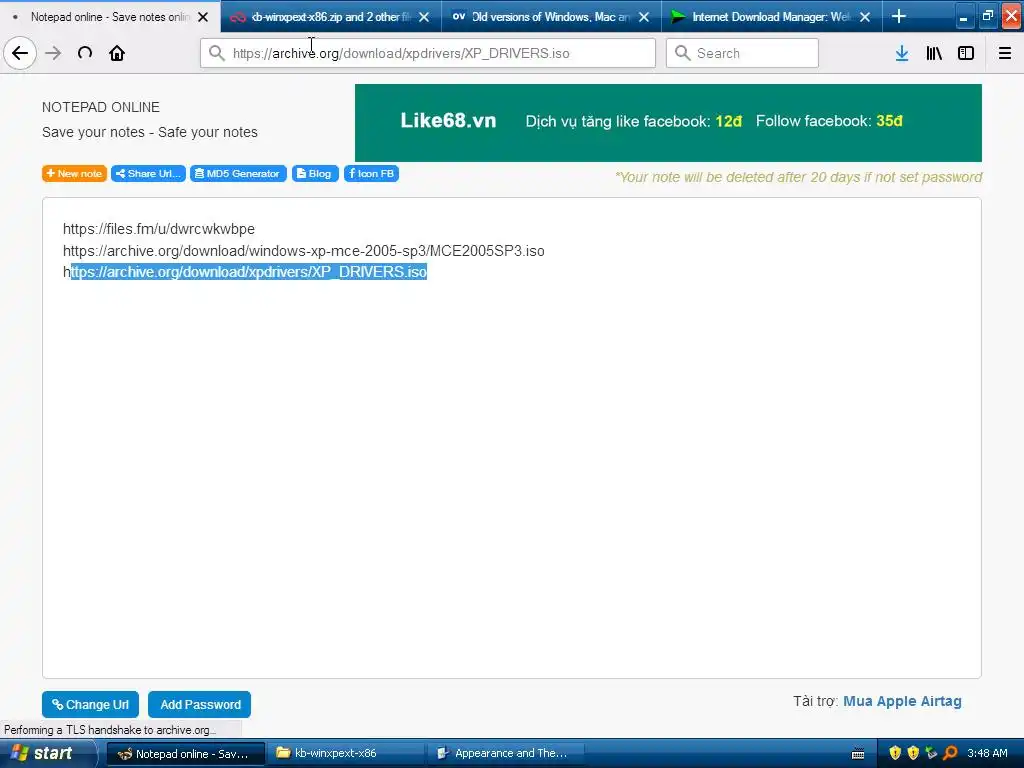Close the Internet Download Manager tab
Screen dimensions: 1024x768
pyautogui.click(x=865, y=17)
